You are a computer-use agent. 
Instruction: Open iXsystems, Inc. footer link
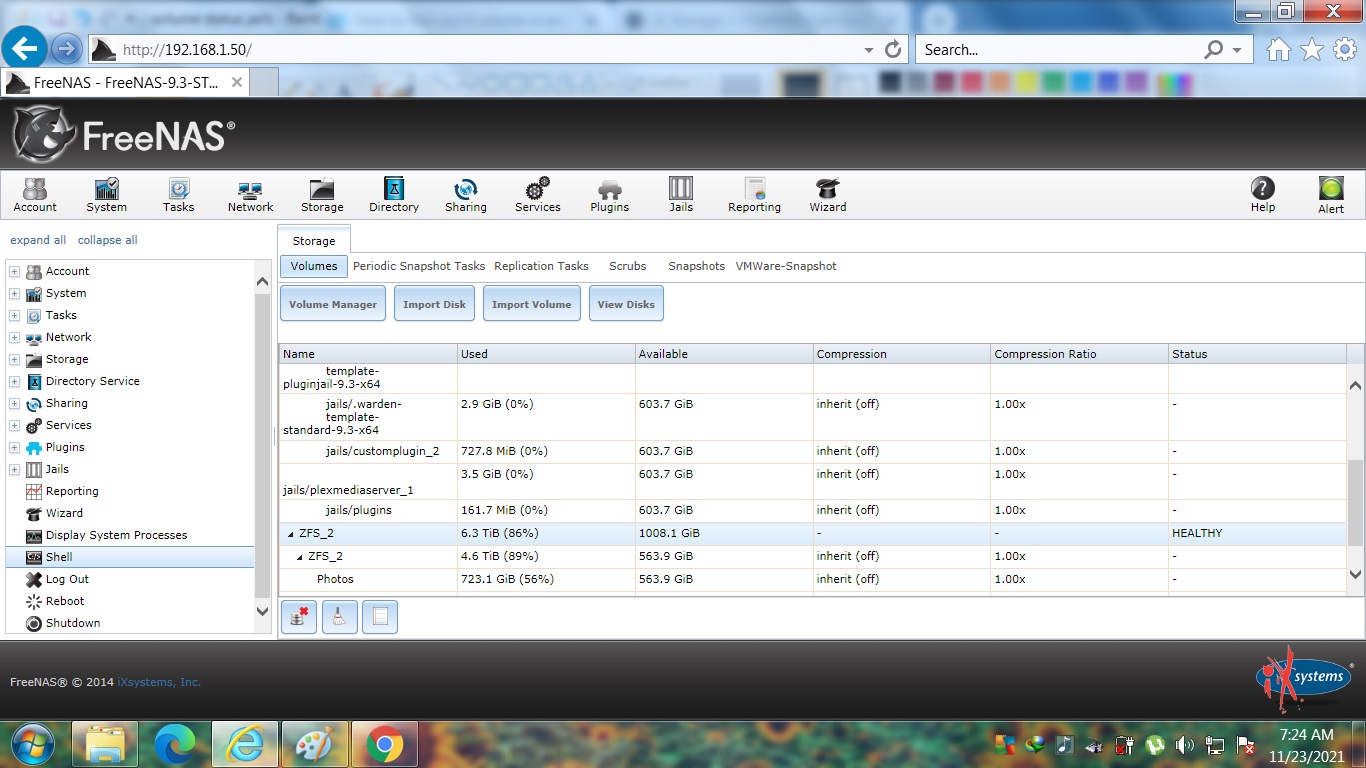click(159, 682)
